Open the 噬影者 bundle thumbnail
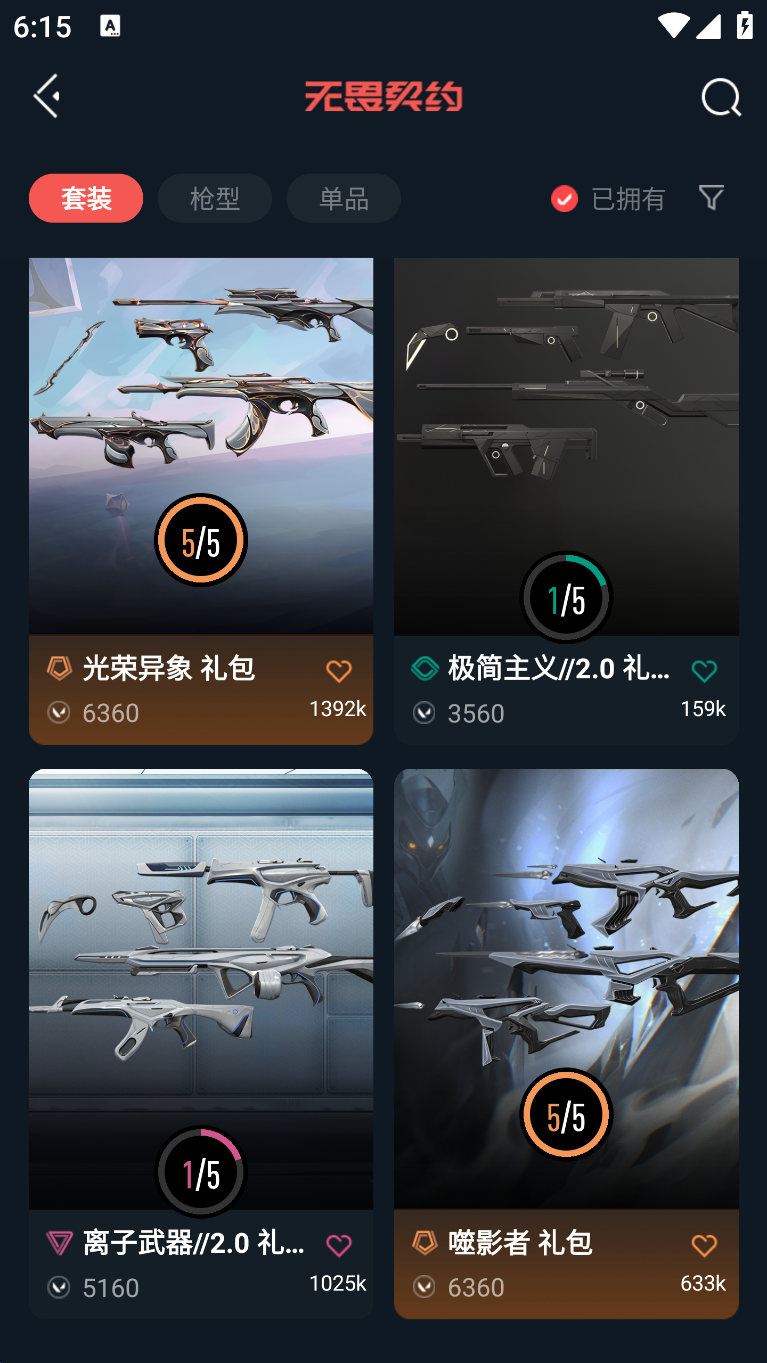Viewport: 767px width, 1363px height. click(x=566, y=989)
